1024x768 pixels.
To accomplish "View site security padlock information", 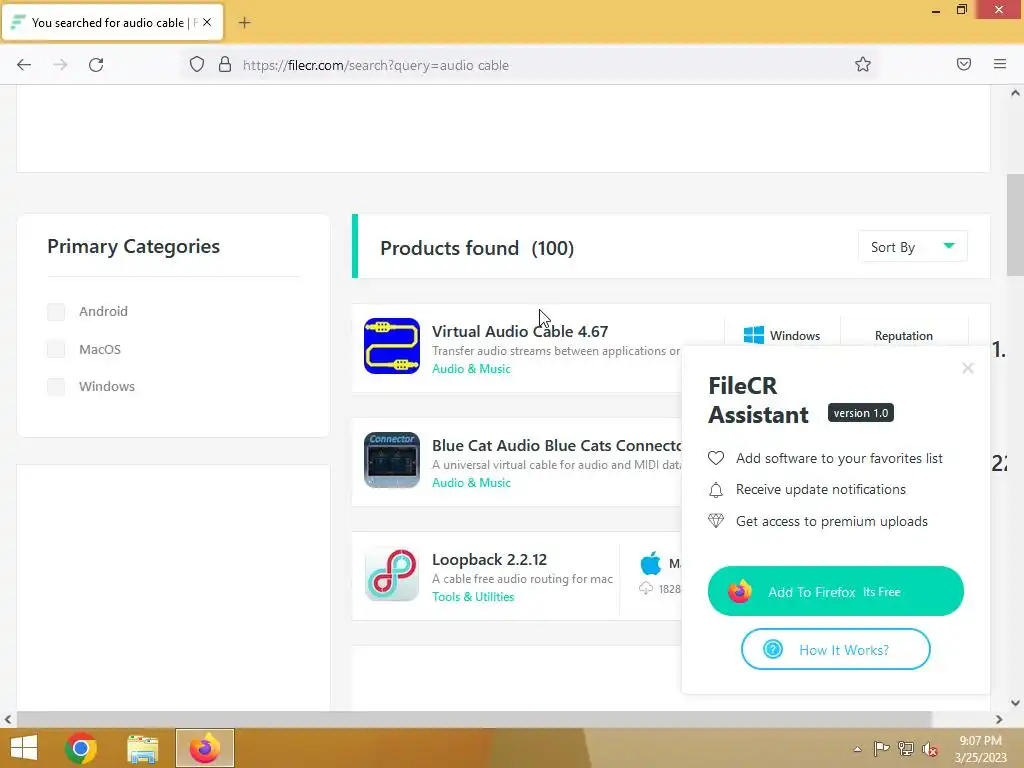I will pos(225,65).
